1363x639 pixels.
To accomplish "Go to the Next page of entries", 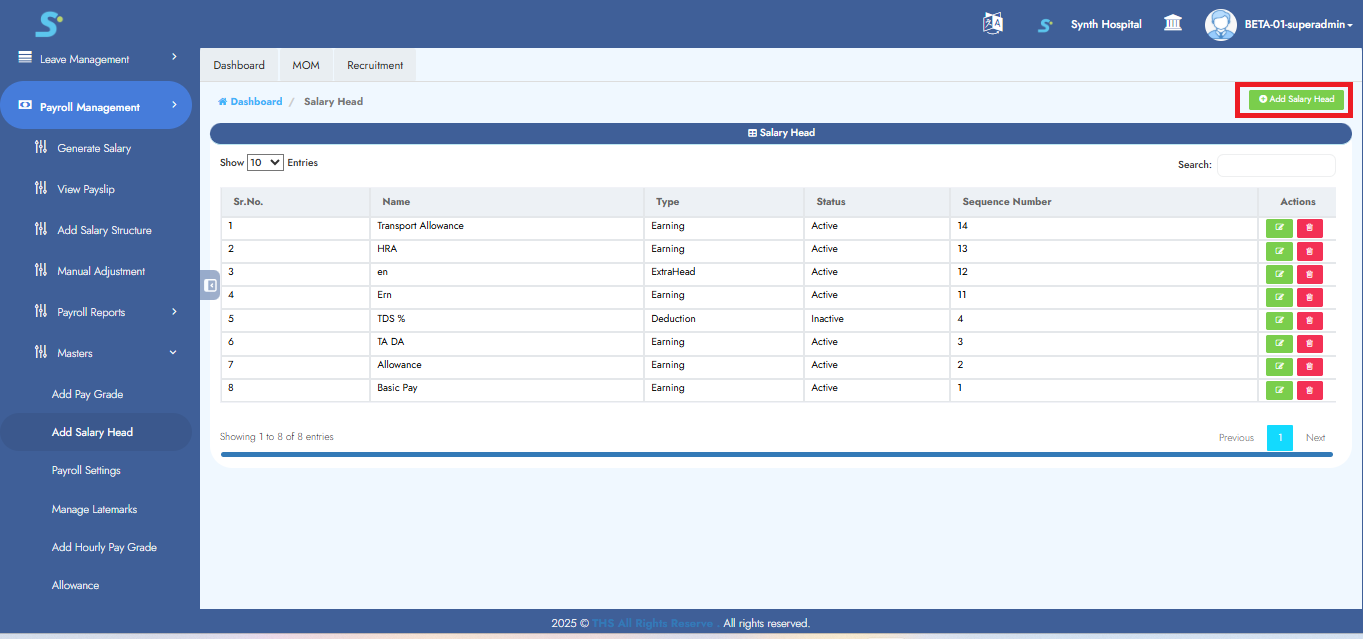I will point(1315,438).
